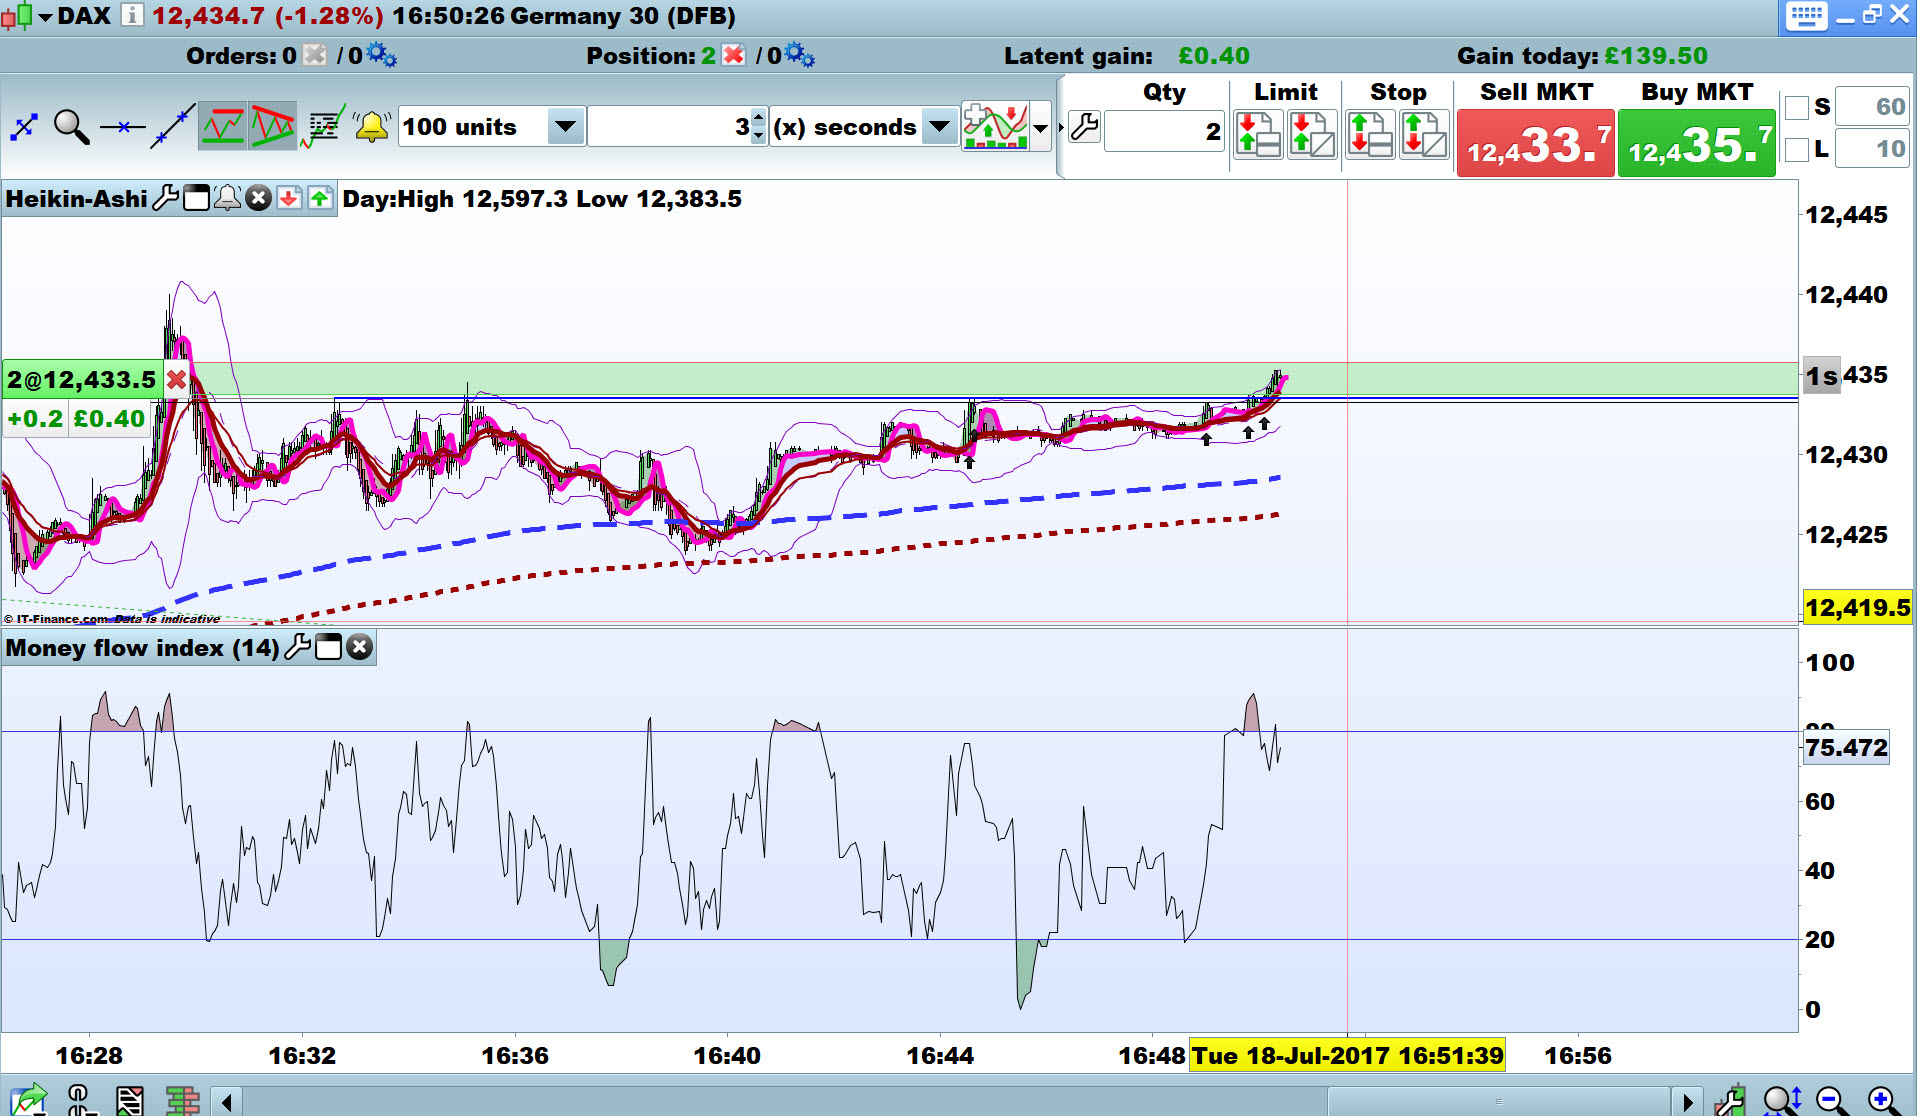This screenshot has width=1917, height=1116.
Task: Click the scroll right arrow of the chart scrollbar
Action: pyautogui.click(x=1688, y=1102)
